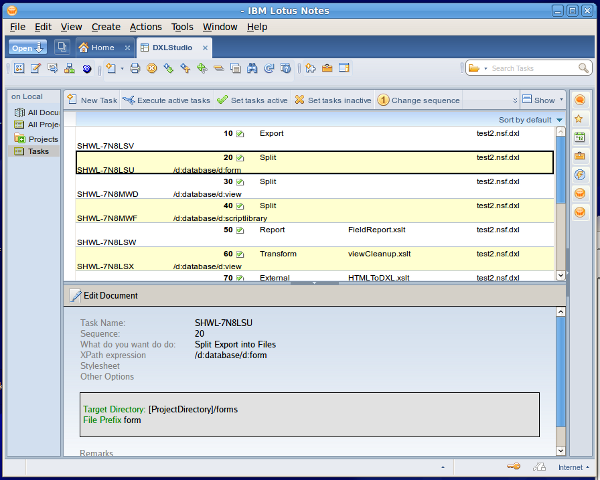
Task: Click scroll up arrow of preview pane
Action: (561, 312)
